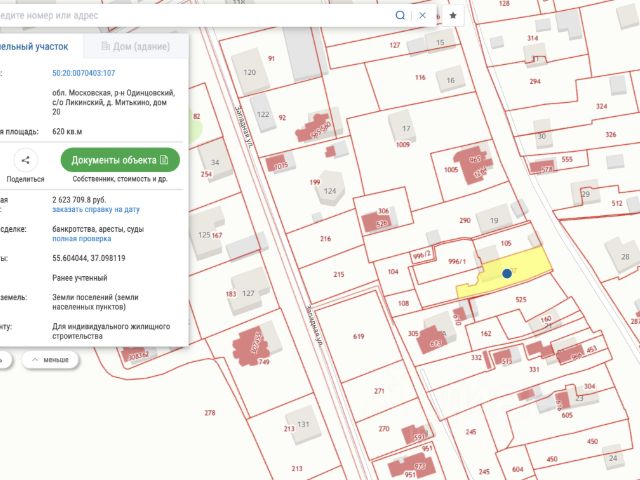Select parcel 619 on the map
Image resolution: width=640 pixels, height=480 pixels.
(x=358, y=336)
